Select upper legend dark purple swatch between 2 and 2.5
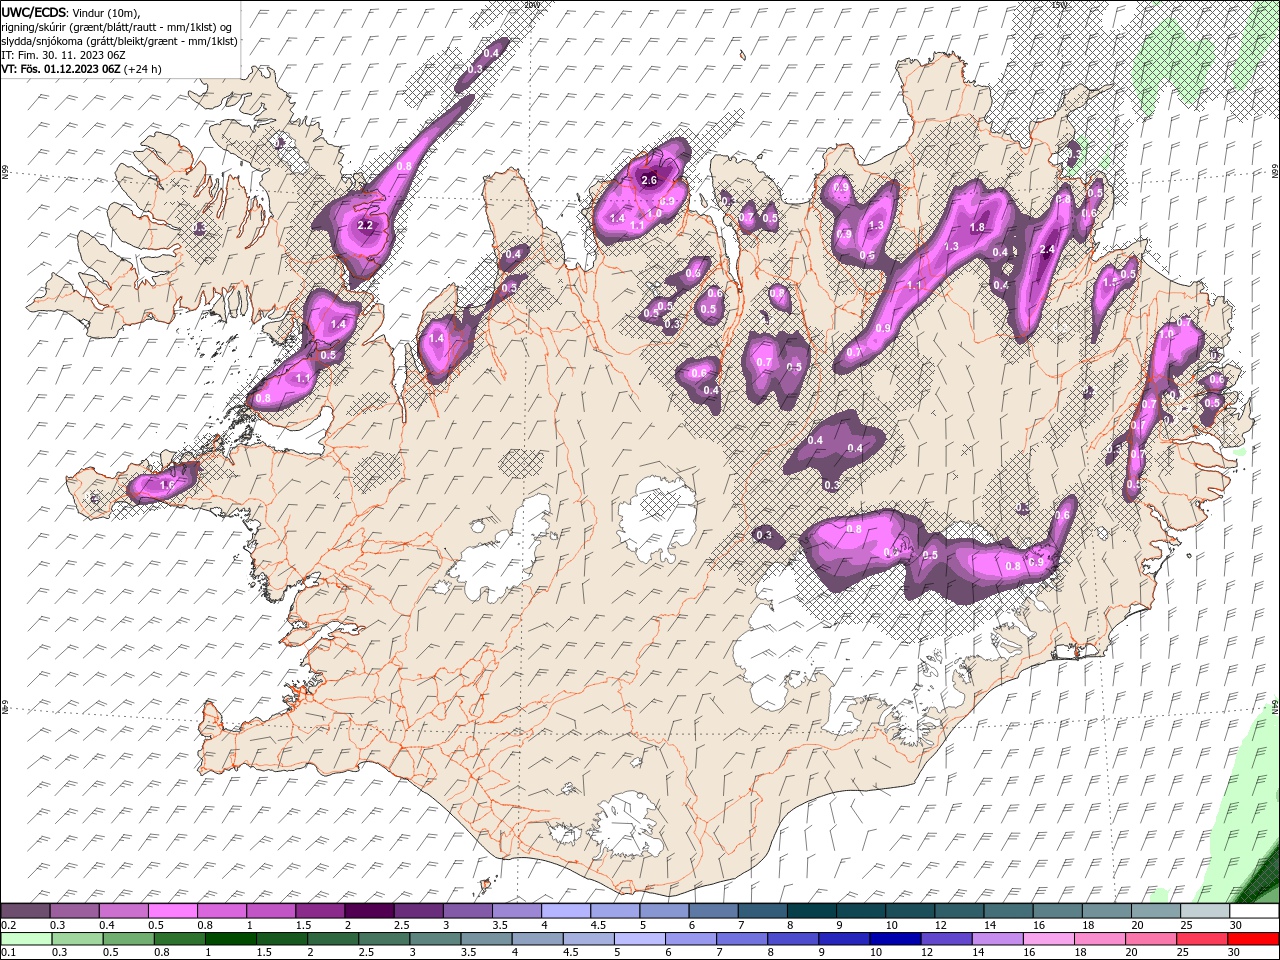 pyautogui.click(x=369, y=911)
